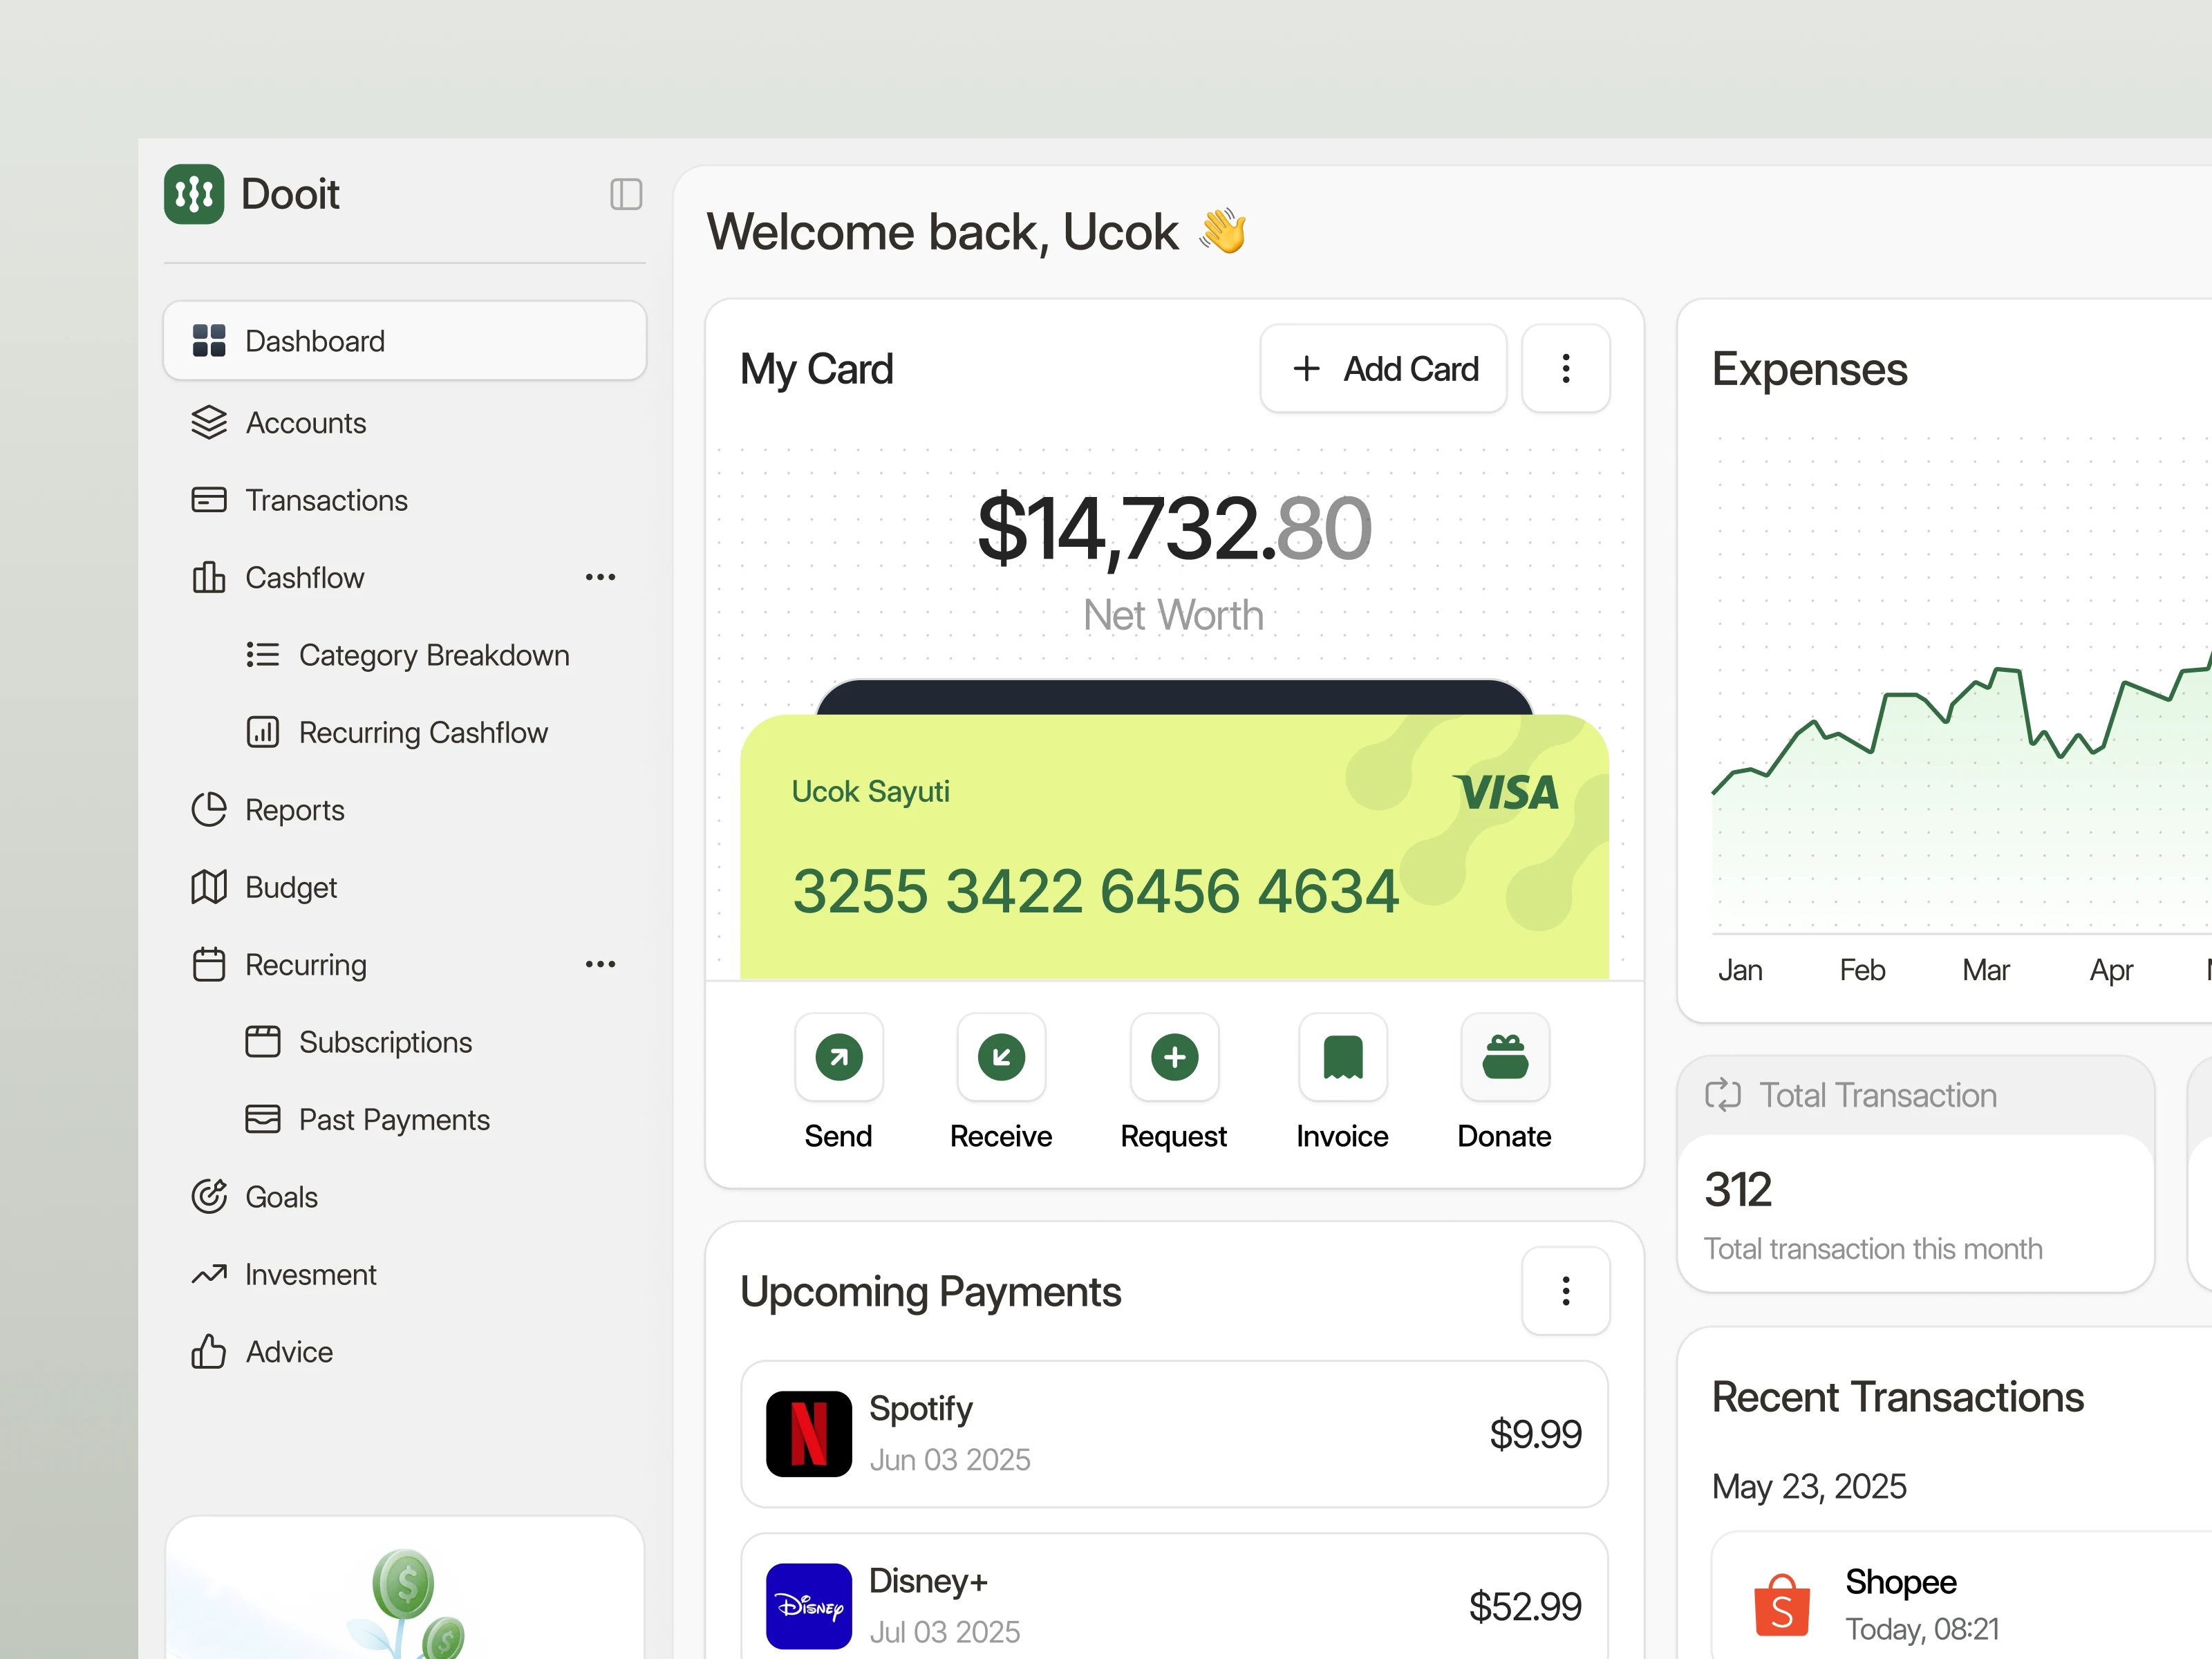Click the Recurring calendar icon
The width and height of the screenshot is (2212, 1659).
[209, 964]
